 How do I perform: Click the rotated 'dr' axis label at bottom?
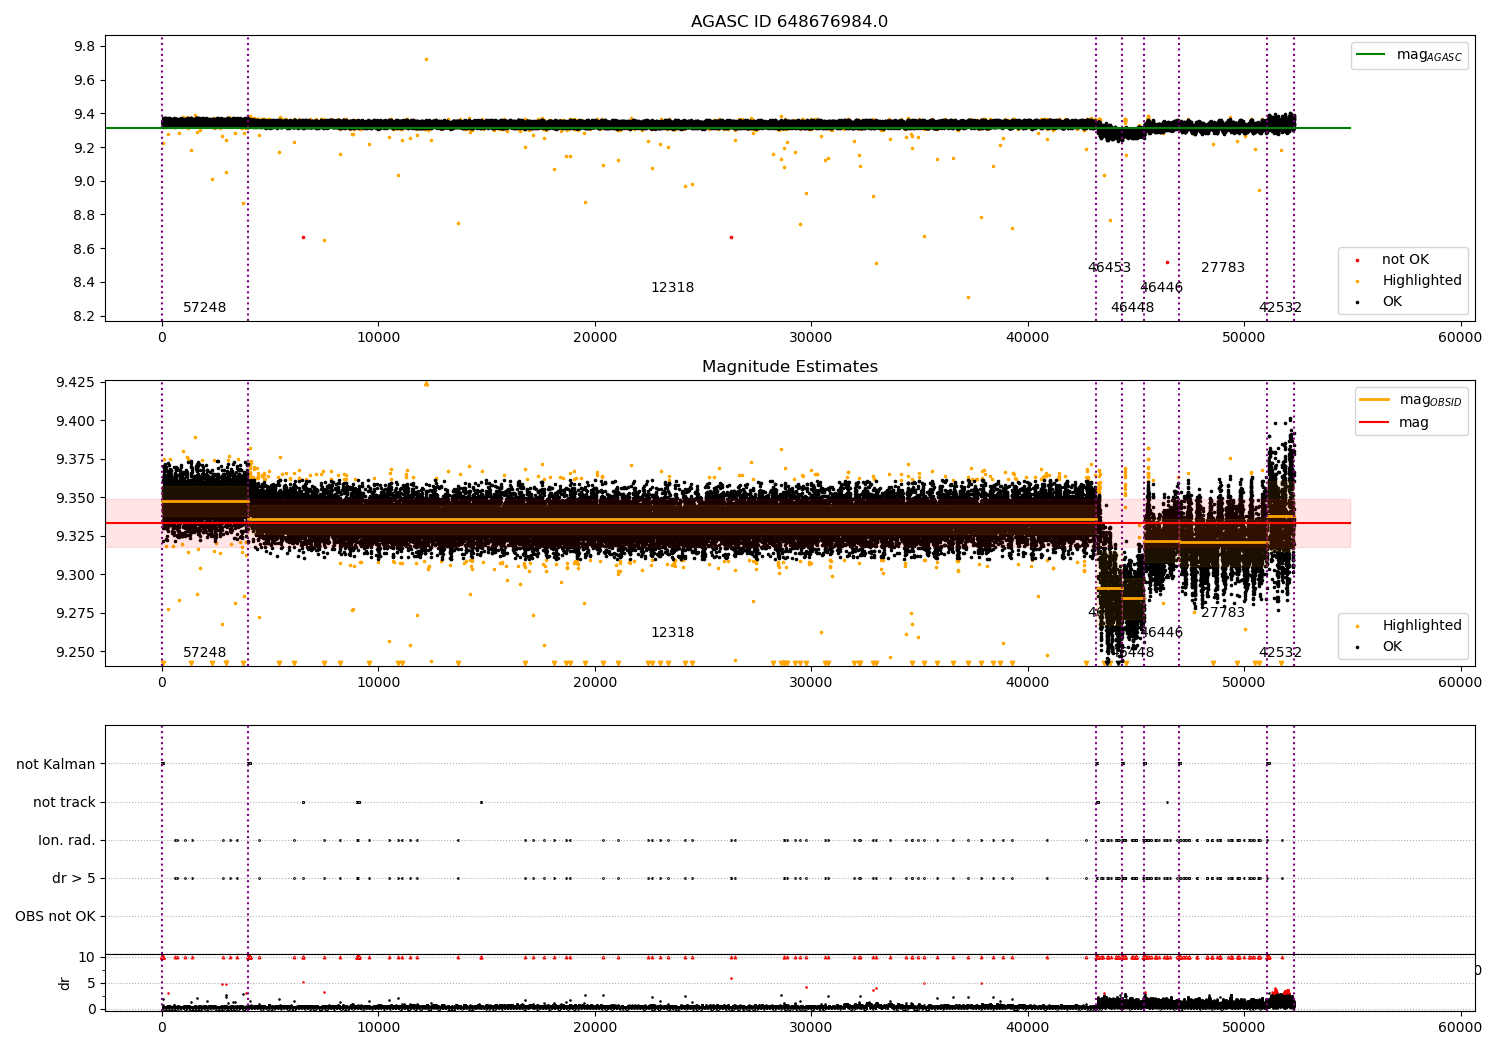pos(65,983)
